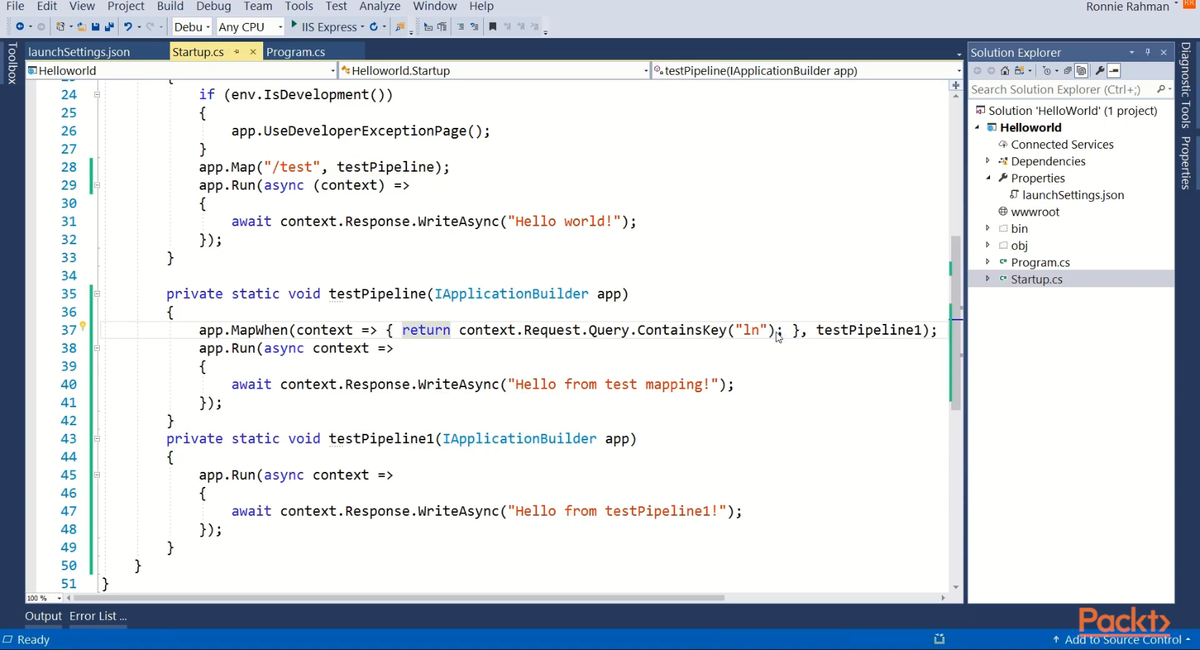The height and width of the screenshot is (650, 1200).
Task: Click the Navigate Backward toolbar icon
Action: click(20, 26)
